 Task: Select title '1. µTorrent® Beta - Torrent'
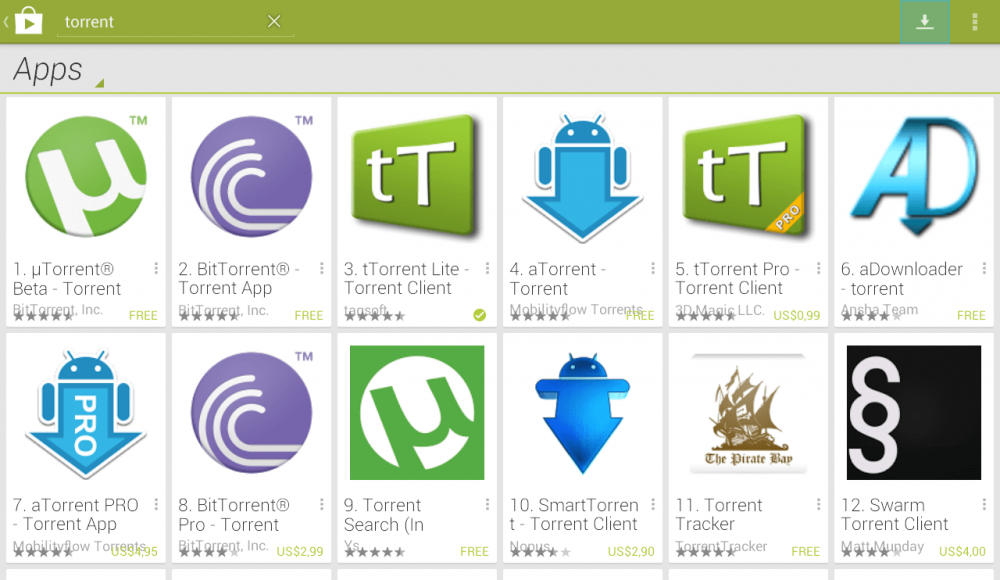click(67, 279)
